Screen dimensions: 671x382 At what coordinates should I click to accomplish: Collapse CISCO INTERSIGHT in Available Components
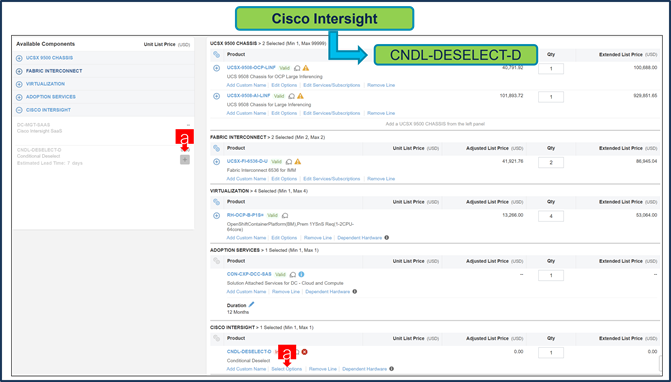[x=19, y=110]
